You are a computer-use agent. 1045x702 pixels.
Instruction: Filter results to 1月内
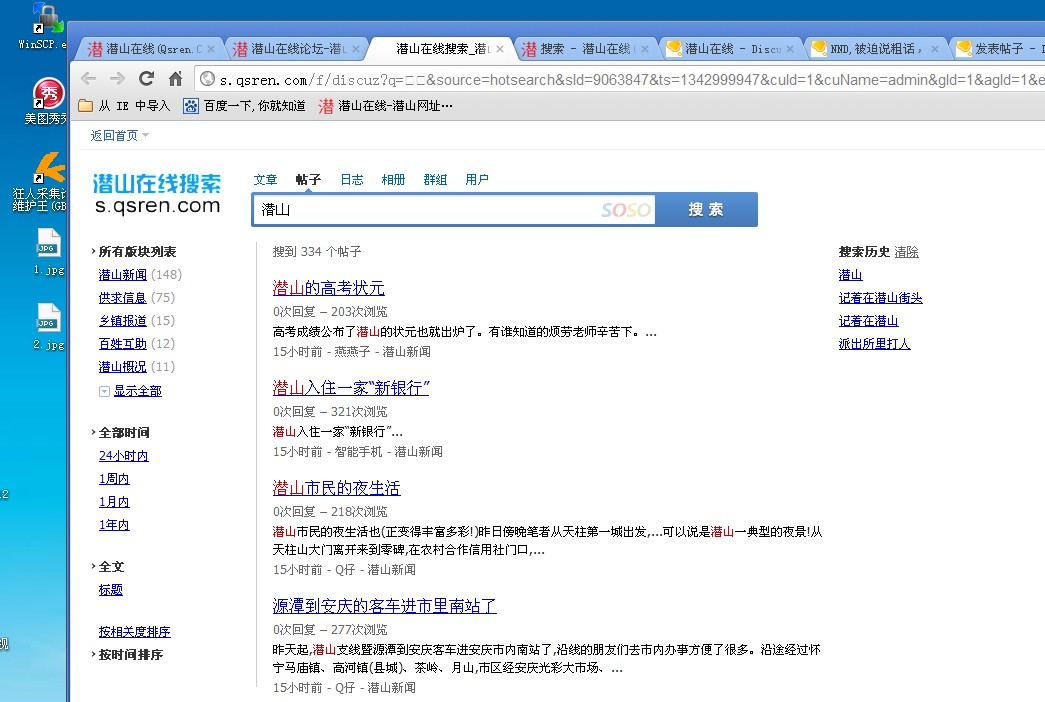click(114, 501)
